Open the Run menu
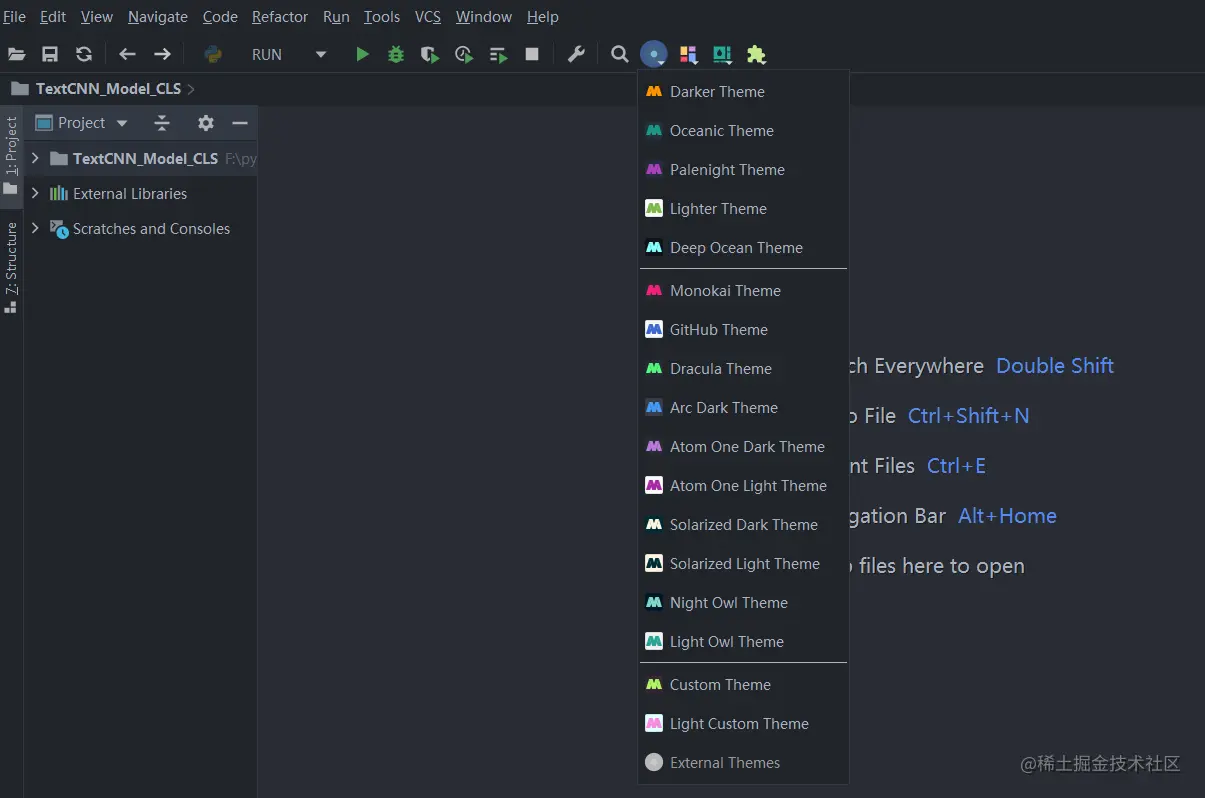The image size is (1205, 798). click(336, 17)
